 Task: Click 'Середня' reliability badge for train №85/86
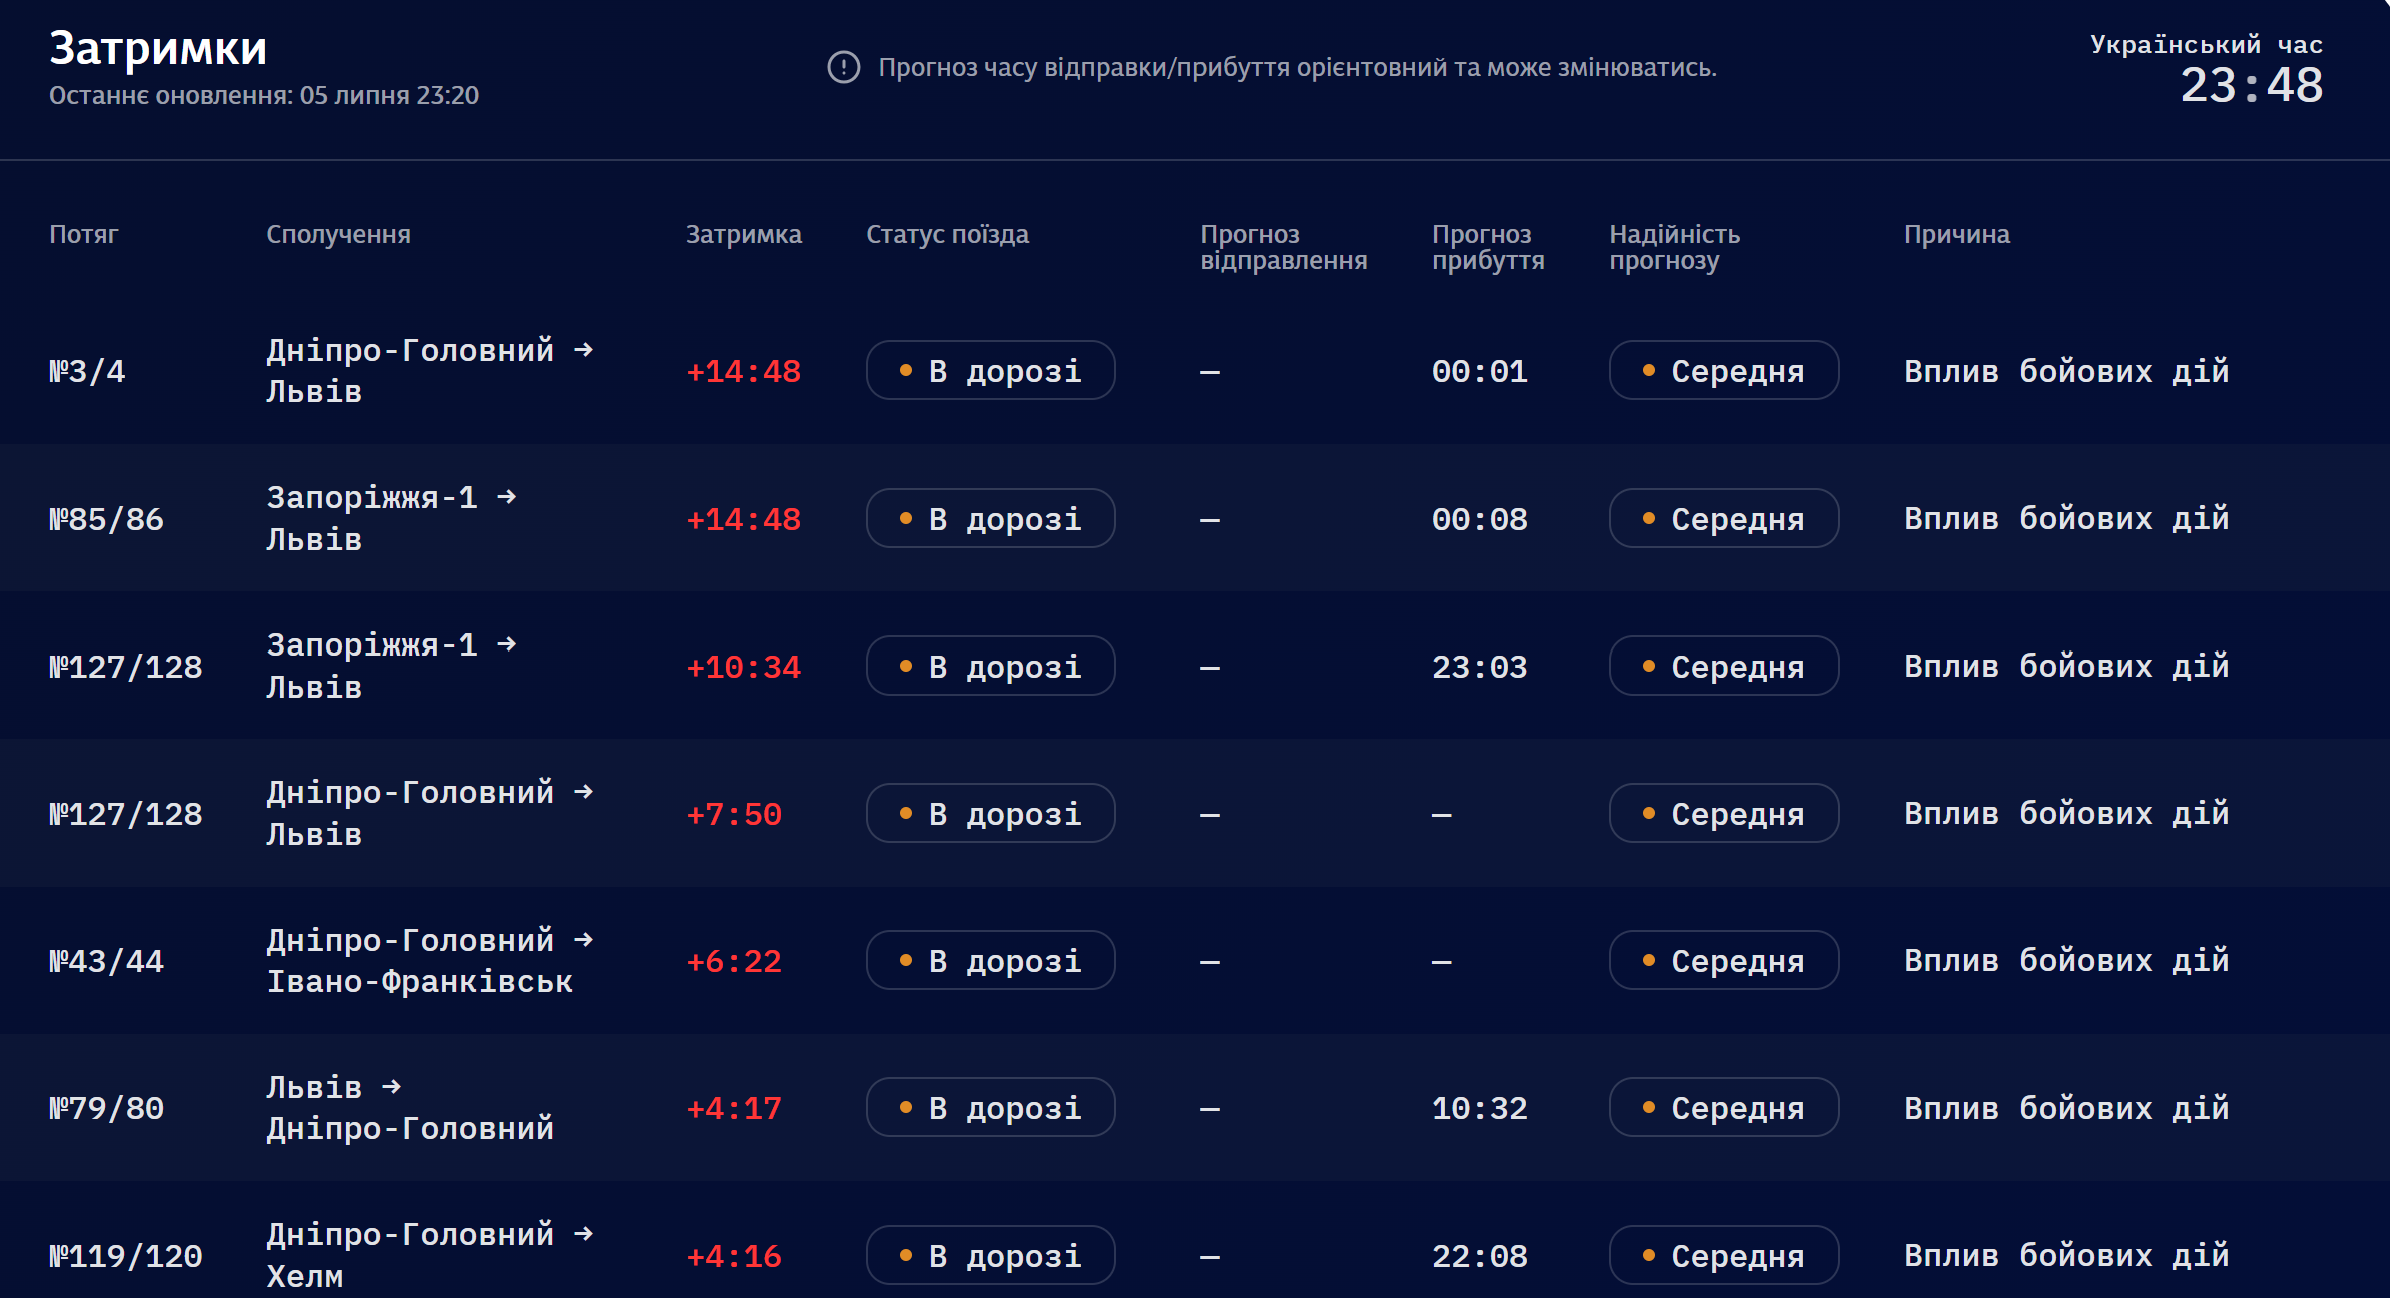[1724, 518]
